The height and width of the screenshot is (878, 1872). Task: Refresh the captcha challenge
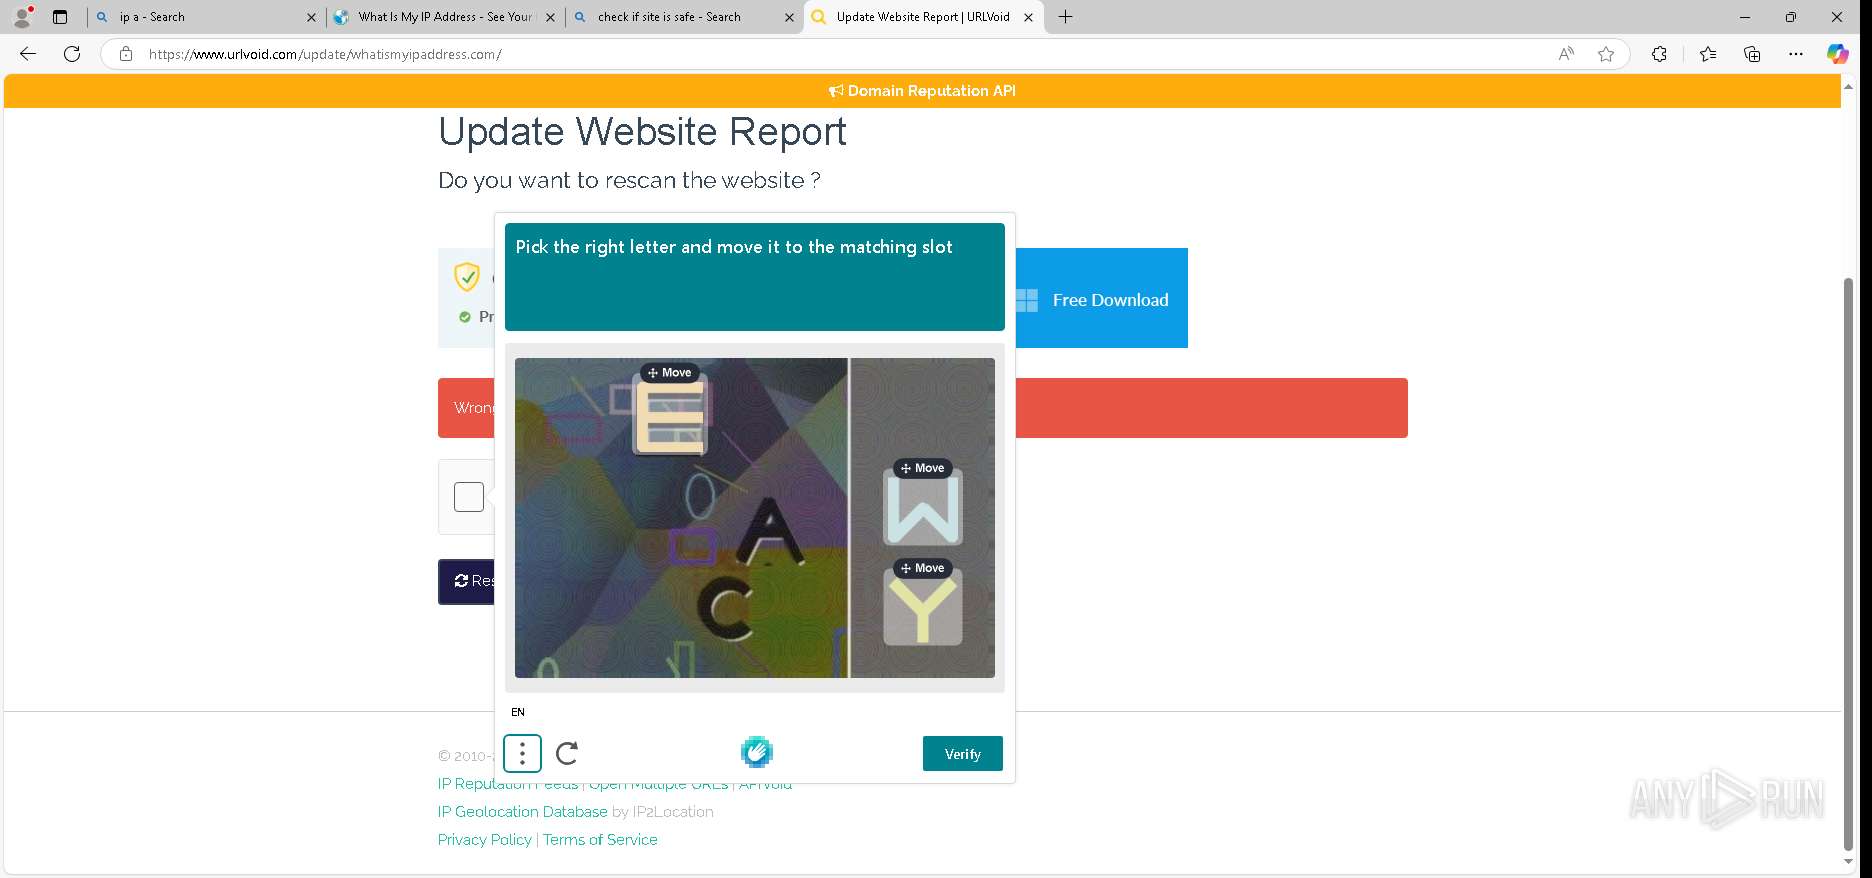pyautogui.click(x=567, y=753)
